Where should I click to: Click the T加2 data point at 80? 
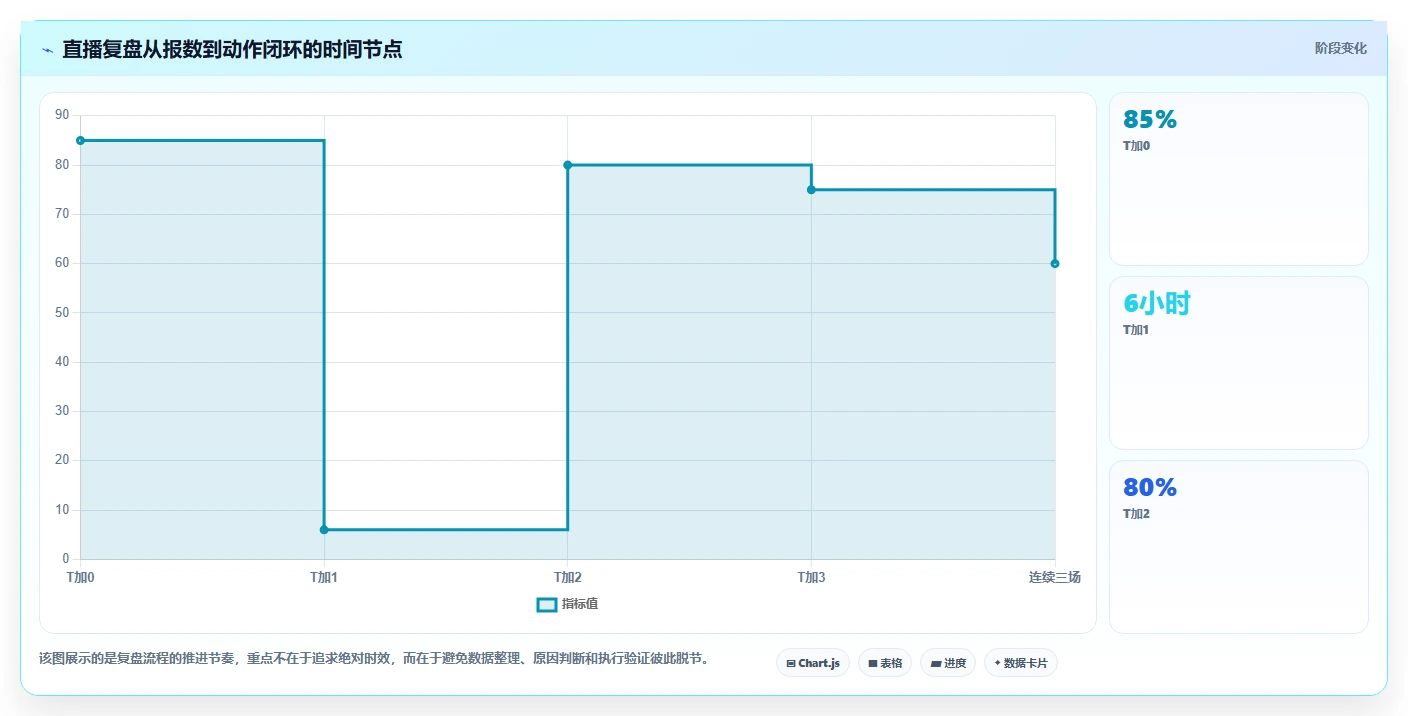pos(567,165)
